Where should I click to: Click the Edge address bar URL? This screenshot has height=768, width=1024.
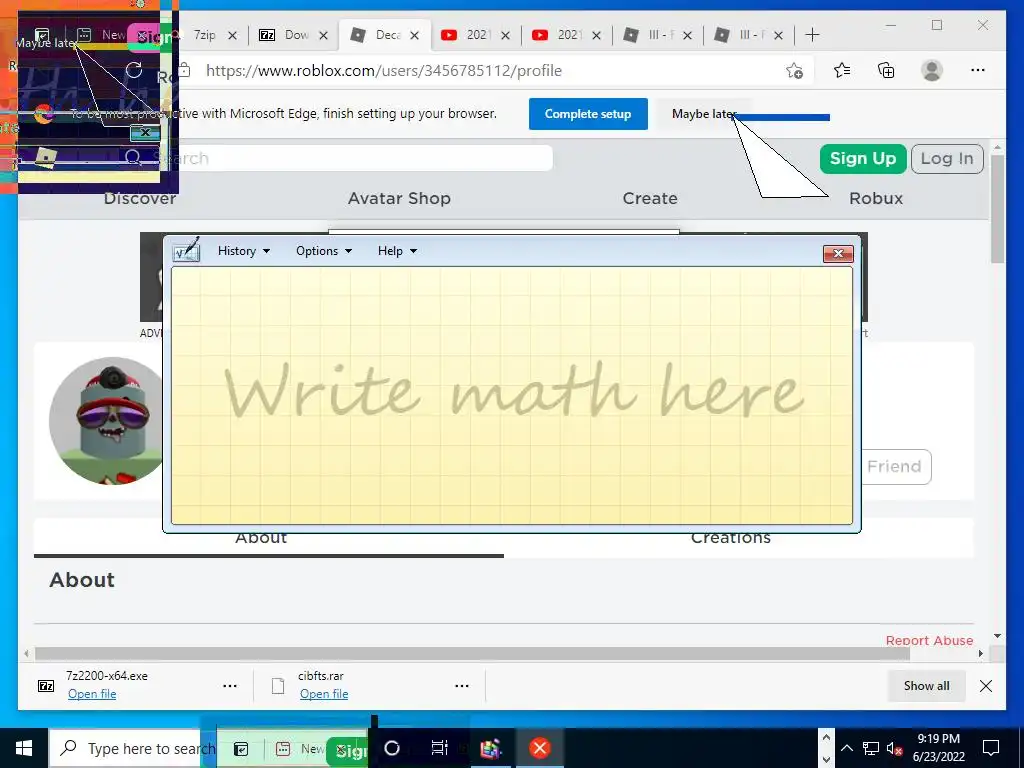click(384, 71)
